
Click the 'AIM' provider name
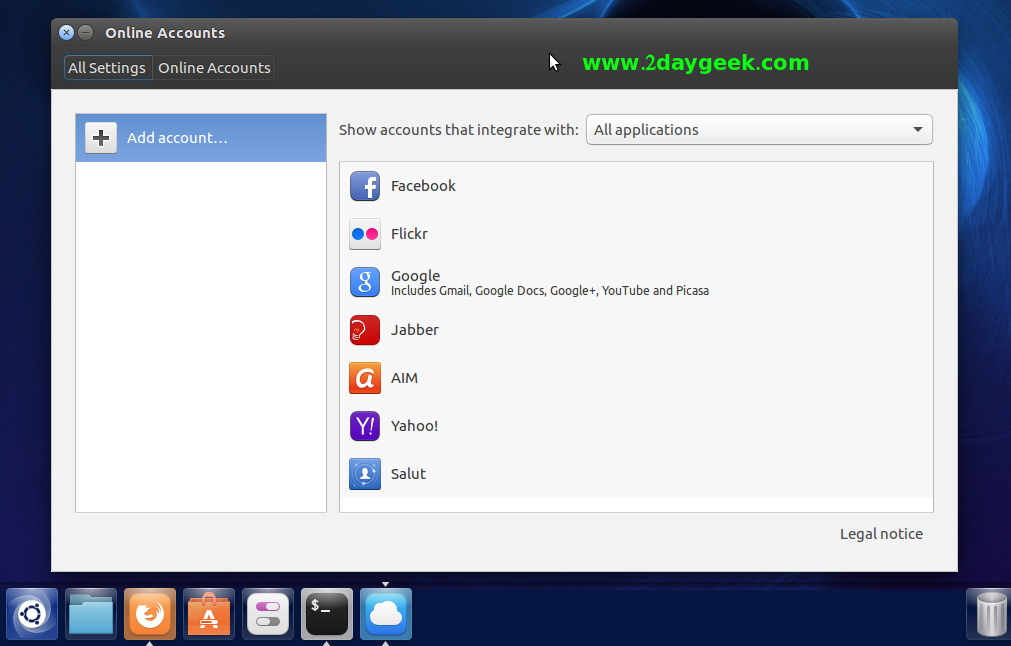(404, 378)
